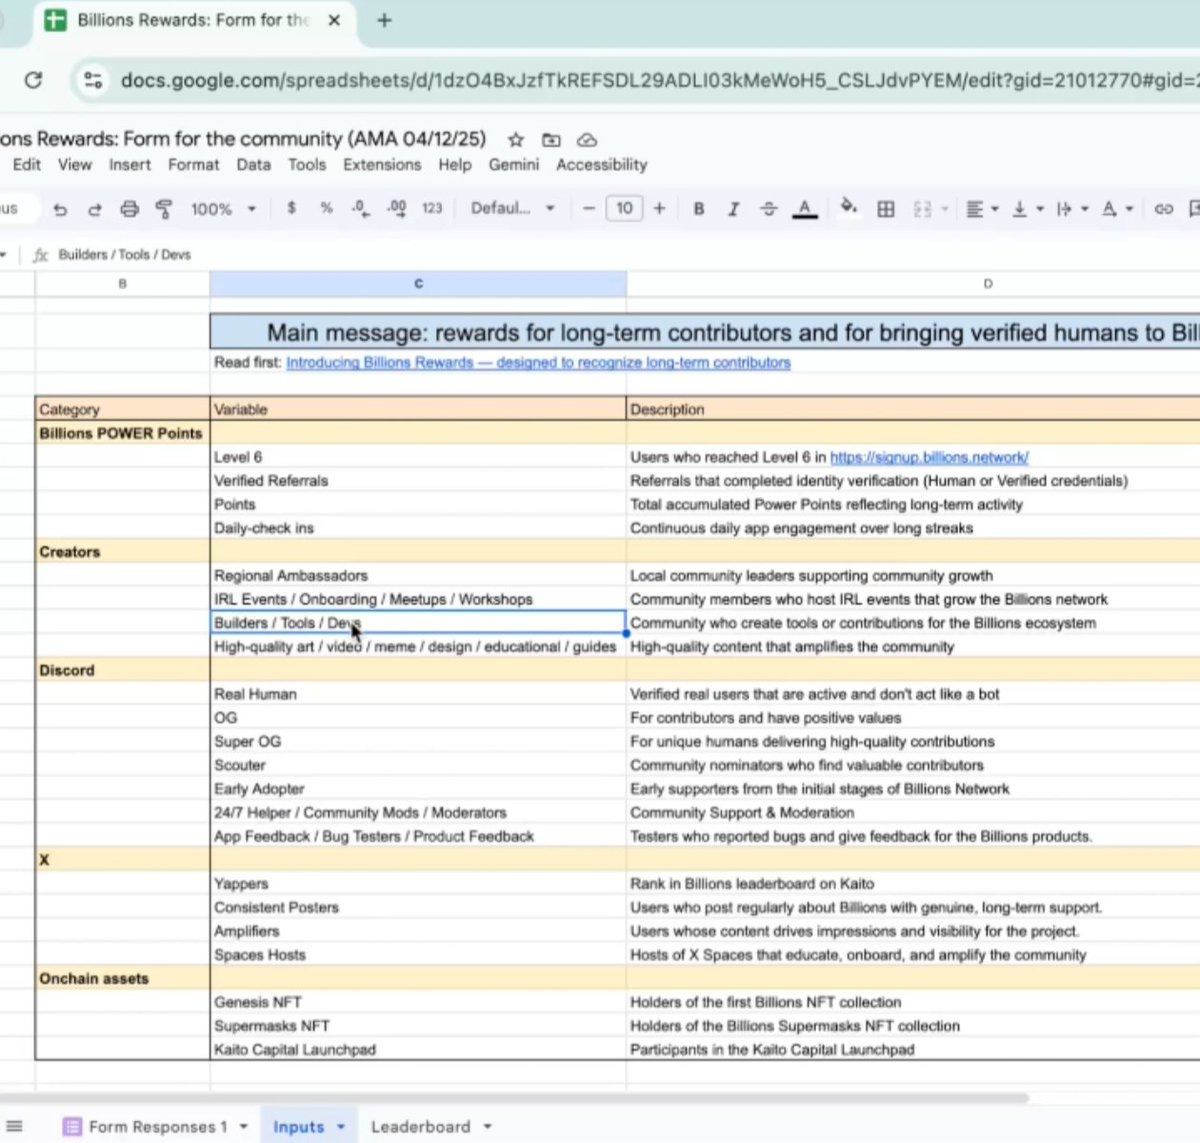Open Inputs tab dropdown arrow

tap(341, 1127)
